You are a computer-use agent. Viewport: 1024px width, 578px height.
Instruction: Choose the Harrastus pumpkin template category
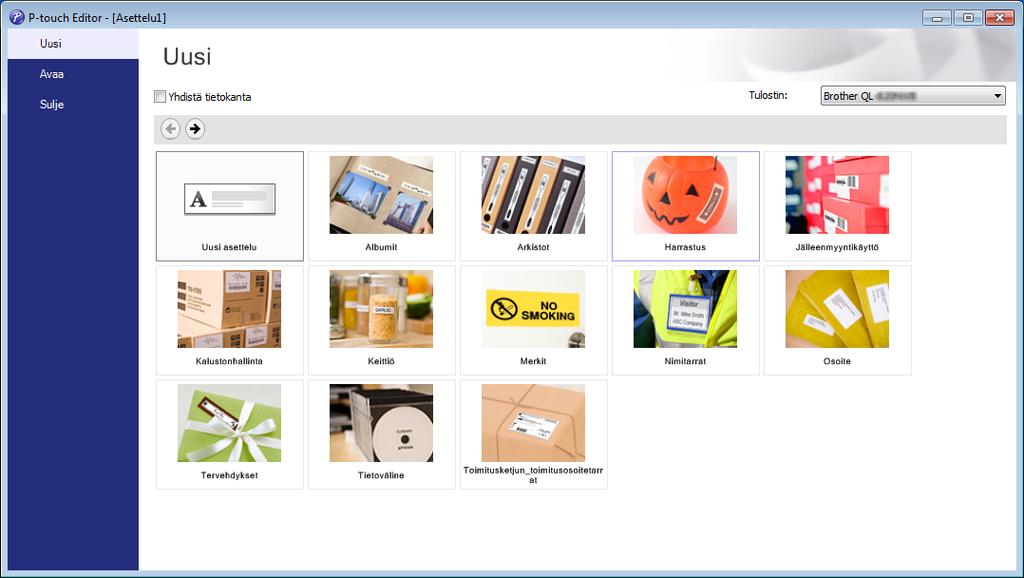(x=686, y=206)
